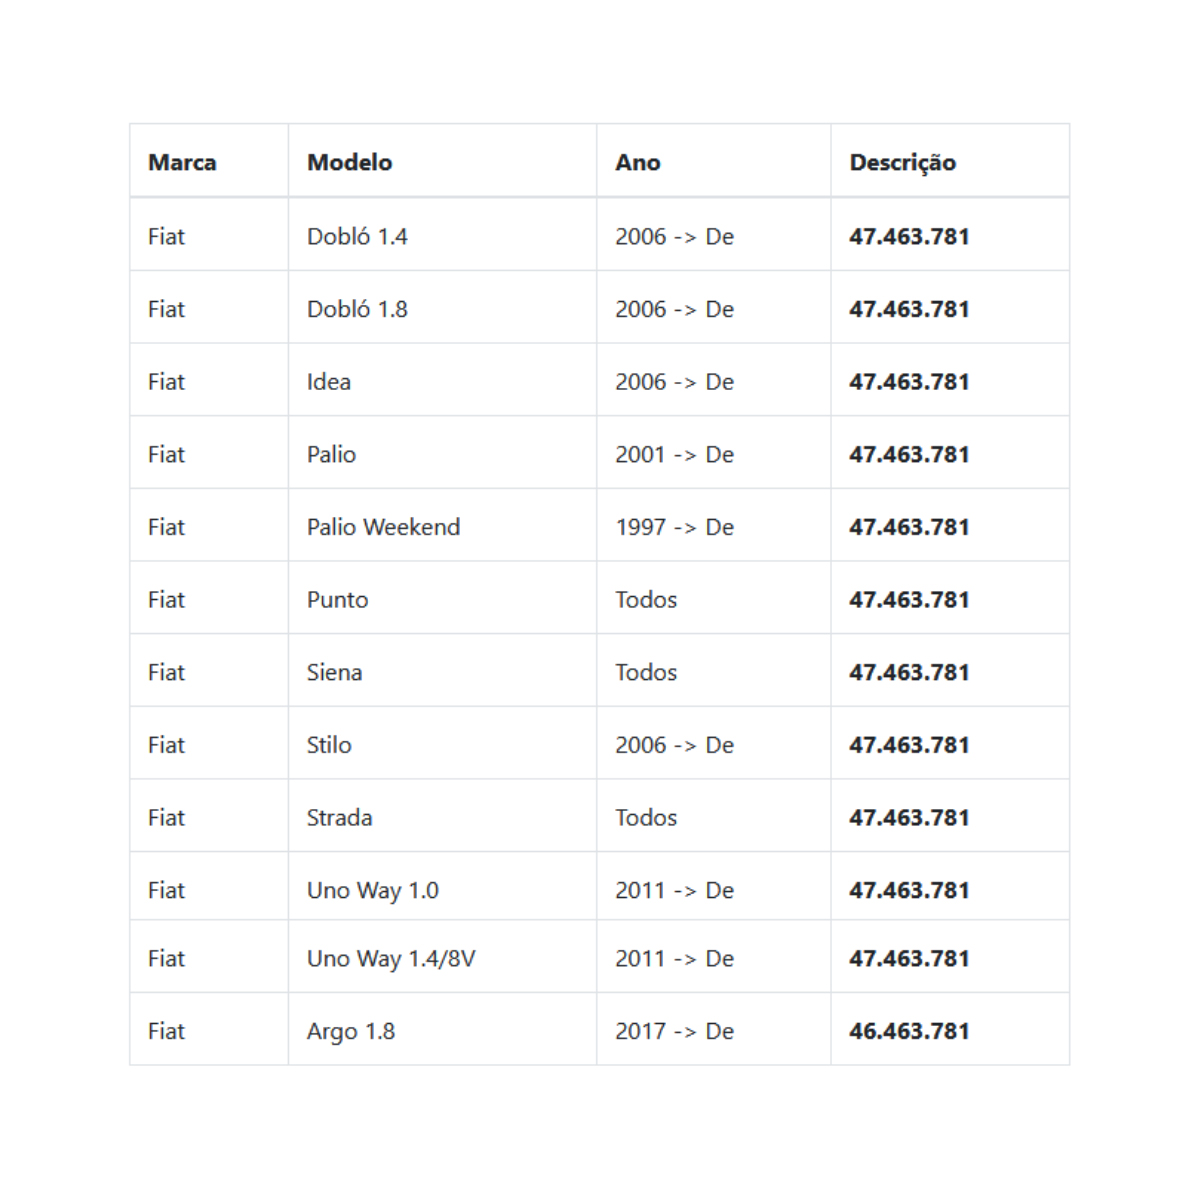This screenshot has height=1200, width=1200.
Task: Click the 46.463.781 description code
Action: 909,1031
